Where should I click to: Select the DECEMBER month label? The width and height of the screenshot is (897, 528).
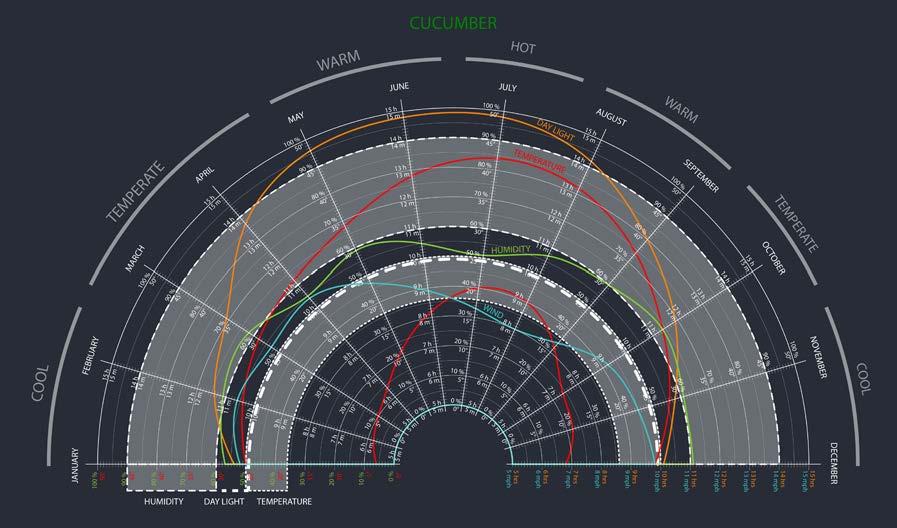tap(834, 463)
